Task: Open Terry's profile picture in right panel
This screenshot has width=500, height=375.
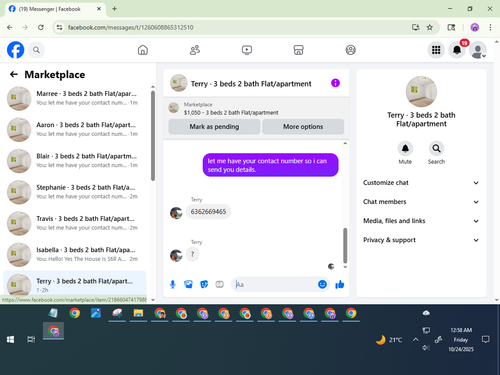Action: 421,92
